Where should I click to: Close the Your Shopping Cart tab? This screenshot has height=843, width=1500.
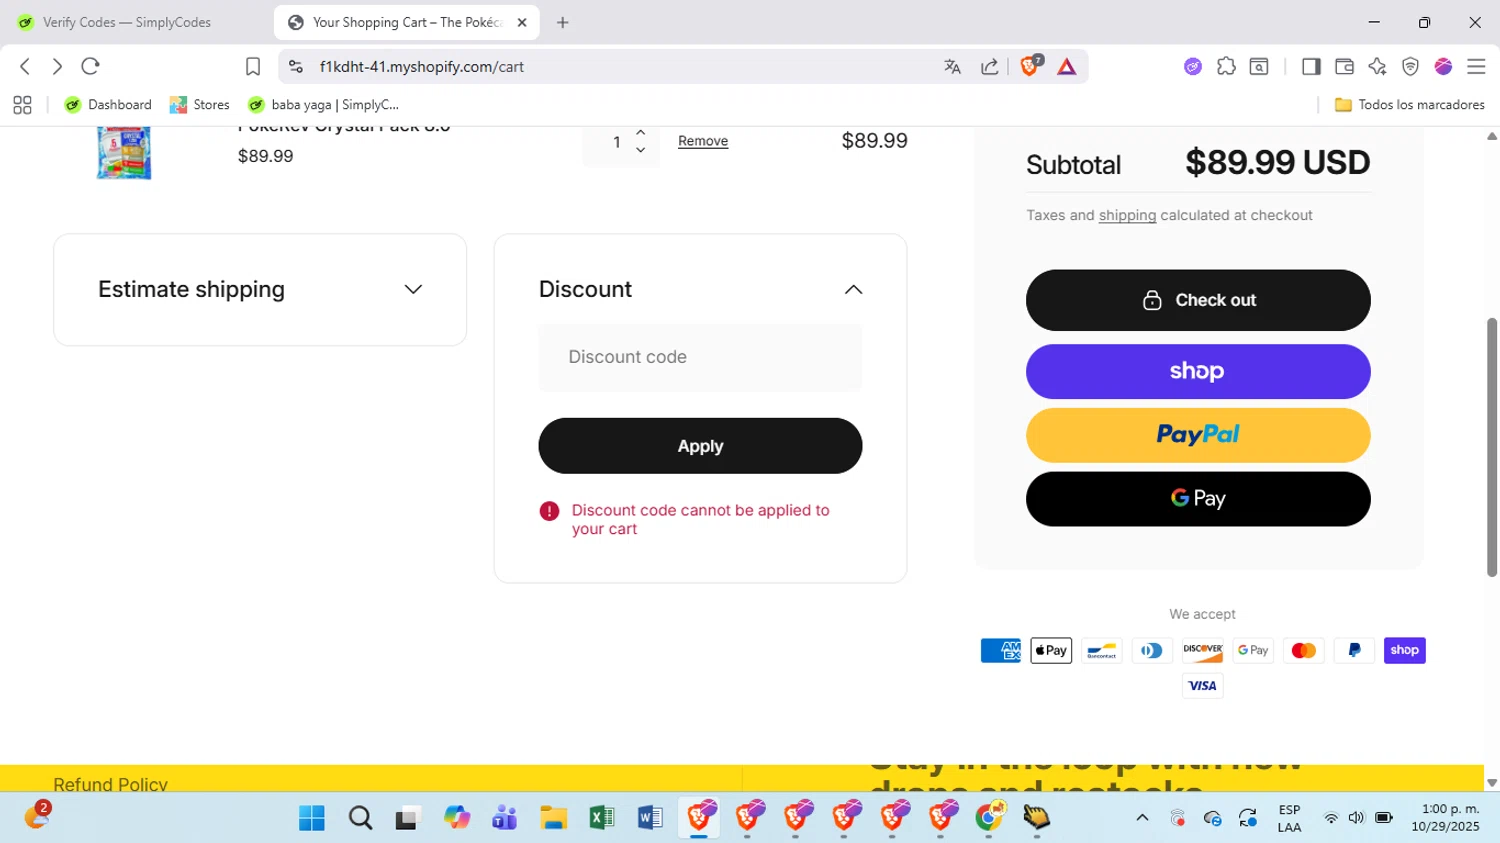tap(522, 22)
